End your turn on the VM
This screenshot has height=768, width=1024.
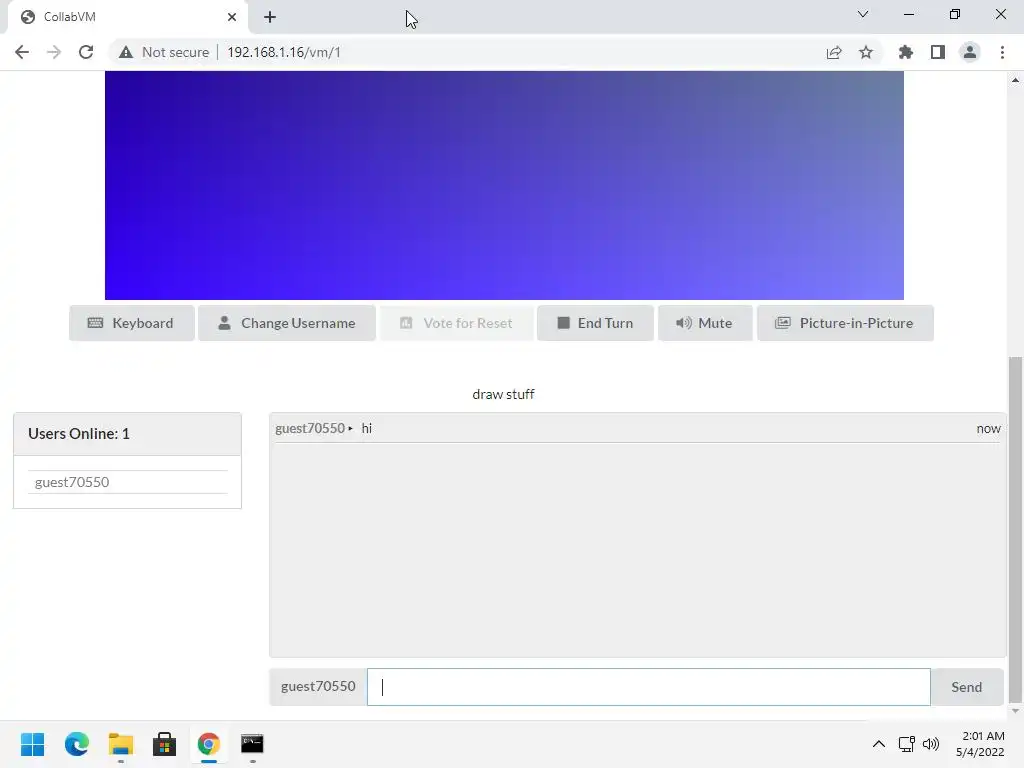pyautogui.click(x=594, y=323)
